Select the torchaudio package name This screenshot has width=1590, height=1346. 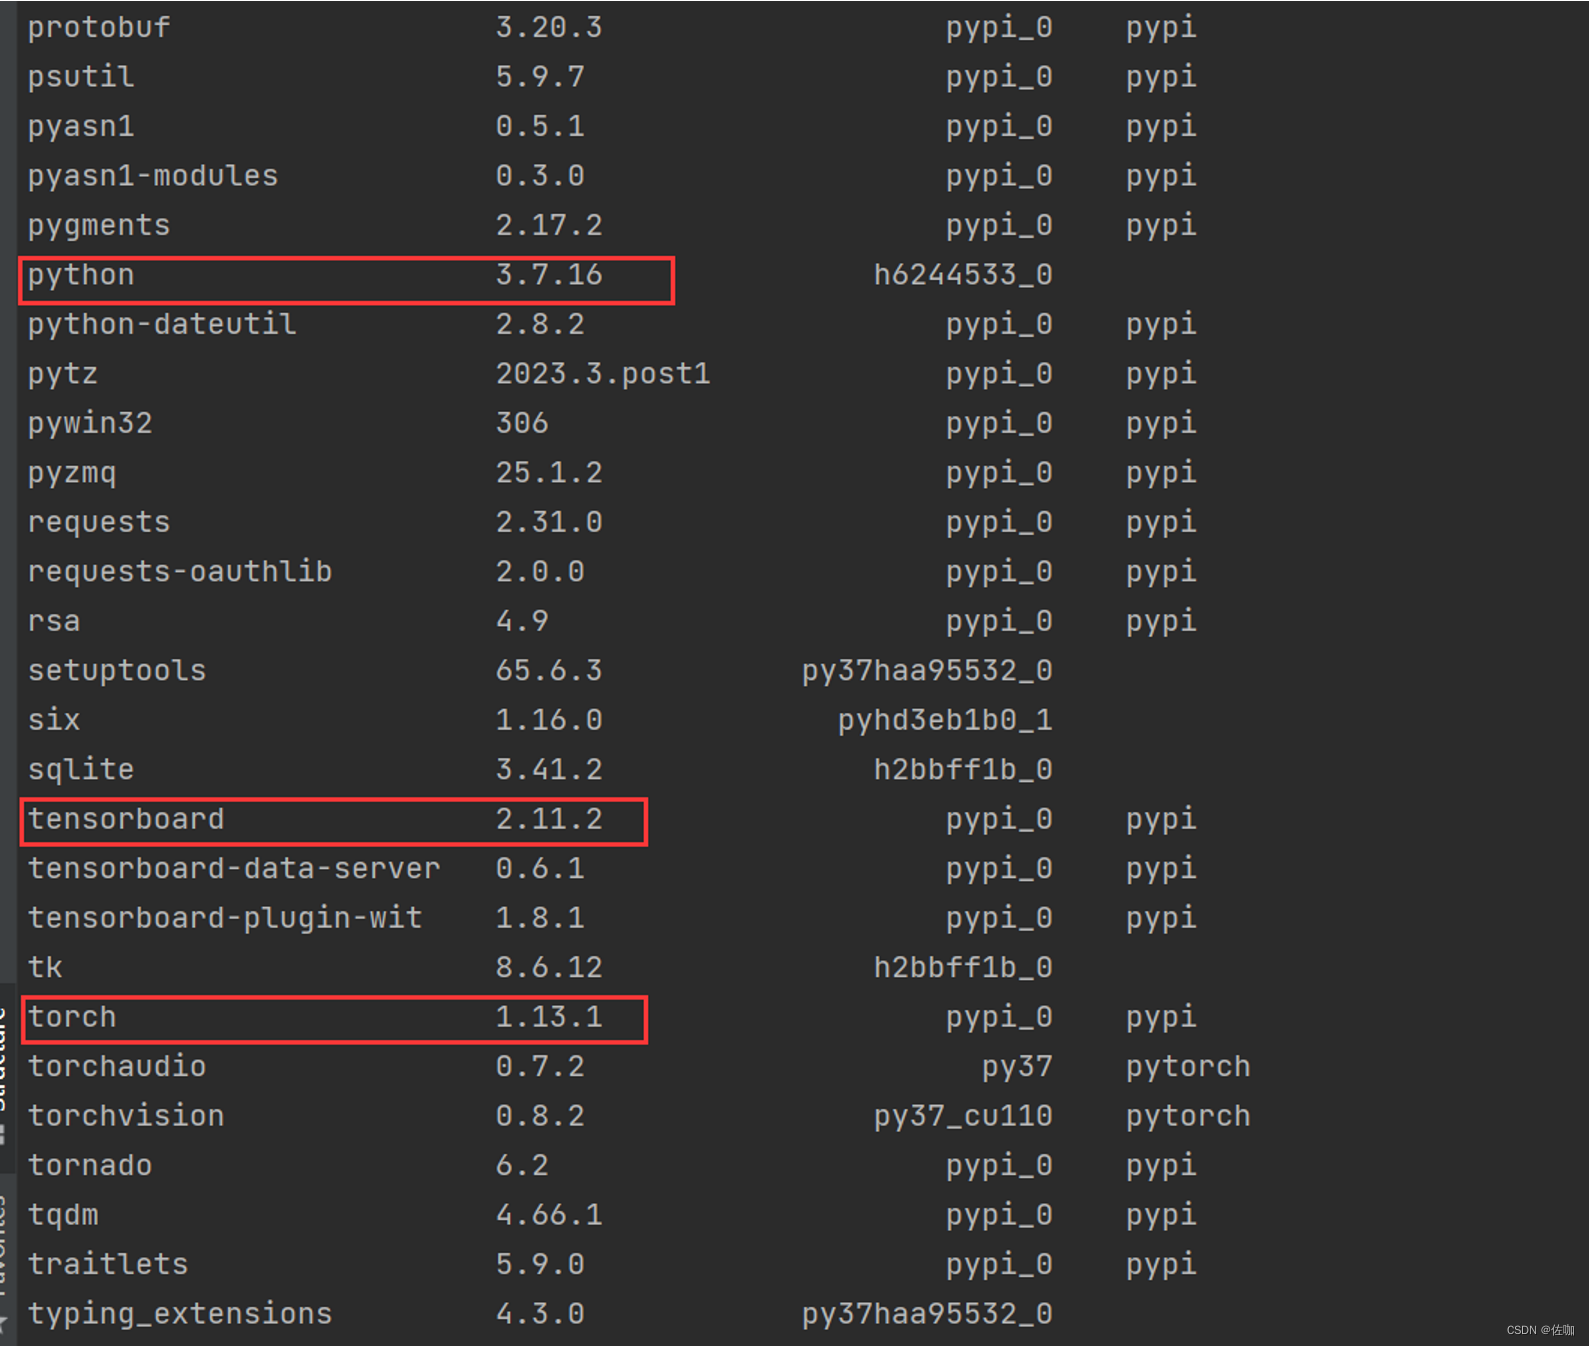116,1067
